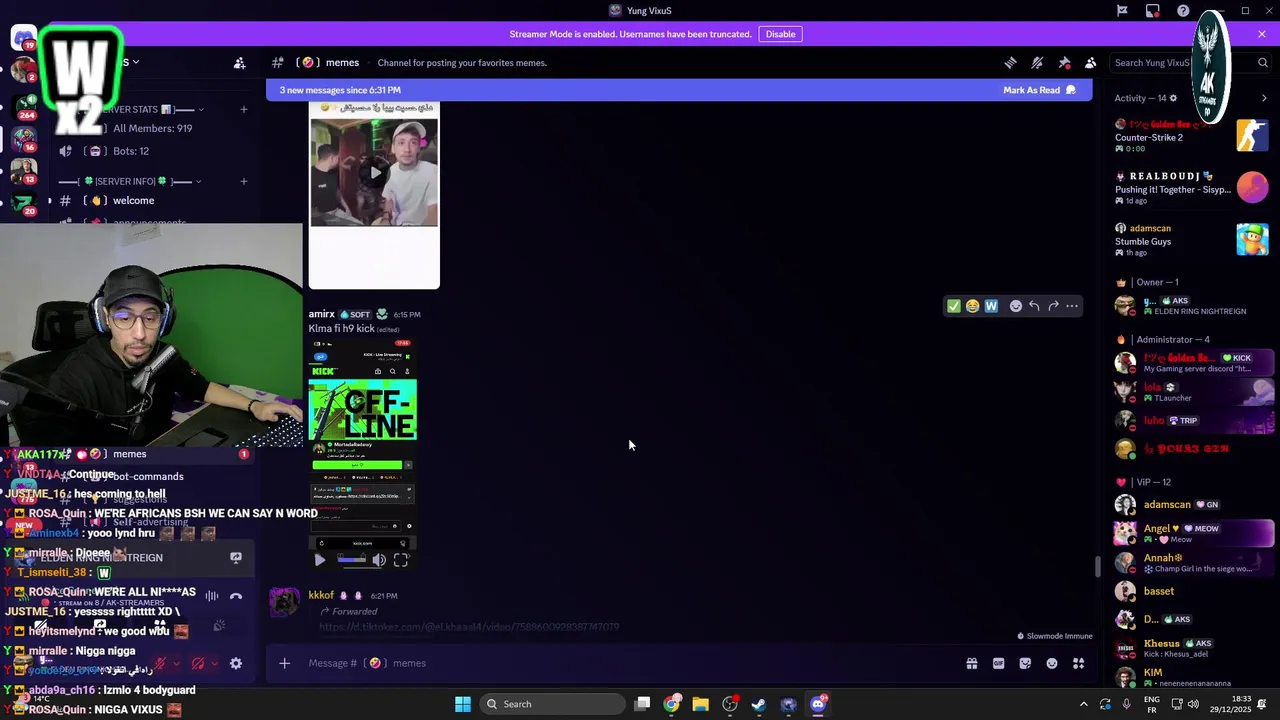
Task: Disable Streamer Mode via the banner button
Action: click(780, 34)
